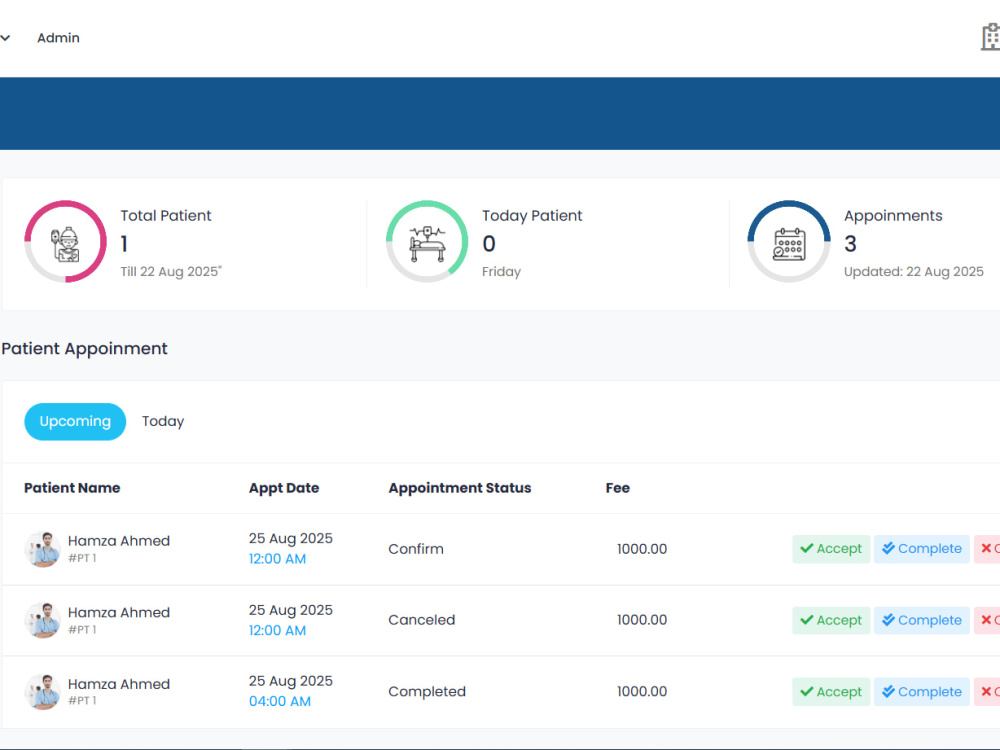Complete the Canceled status appointment

[x=922, y=620]
